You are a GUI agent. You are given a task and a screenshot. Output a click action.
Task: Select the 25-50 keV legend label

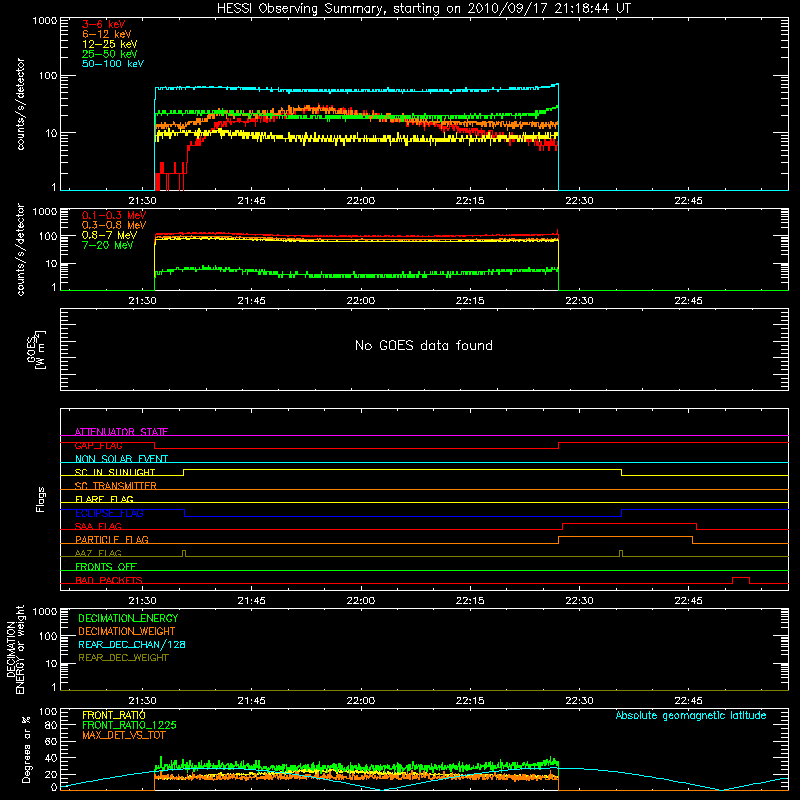110,54
